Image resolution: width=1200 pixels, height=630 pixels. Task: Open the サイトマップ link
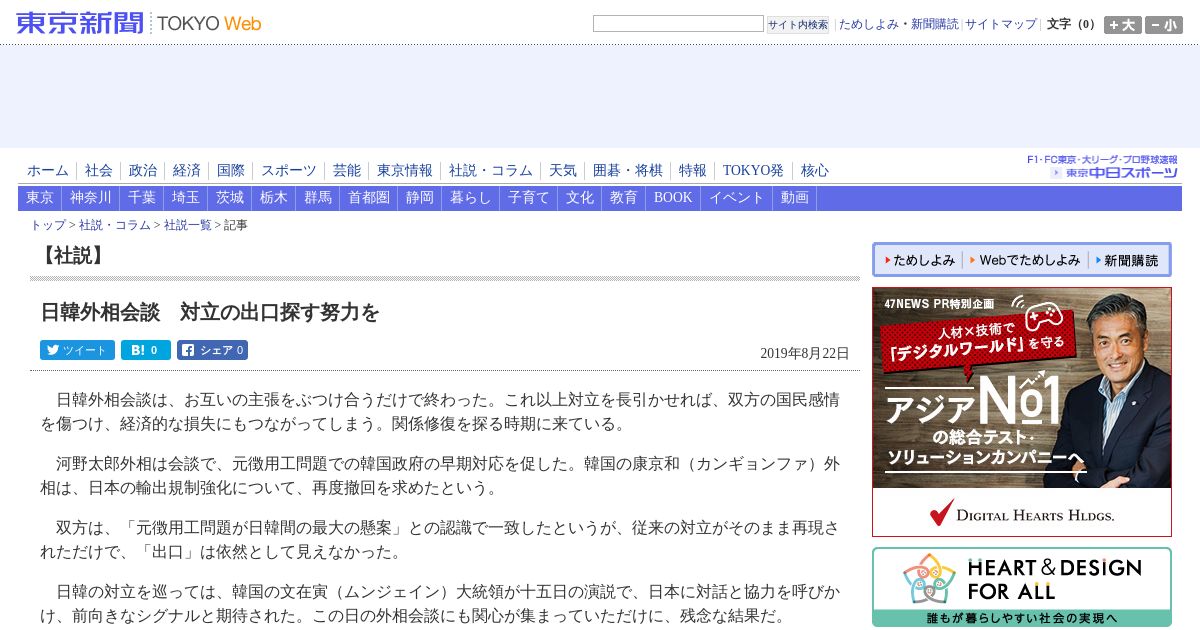1001,24
